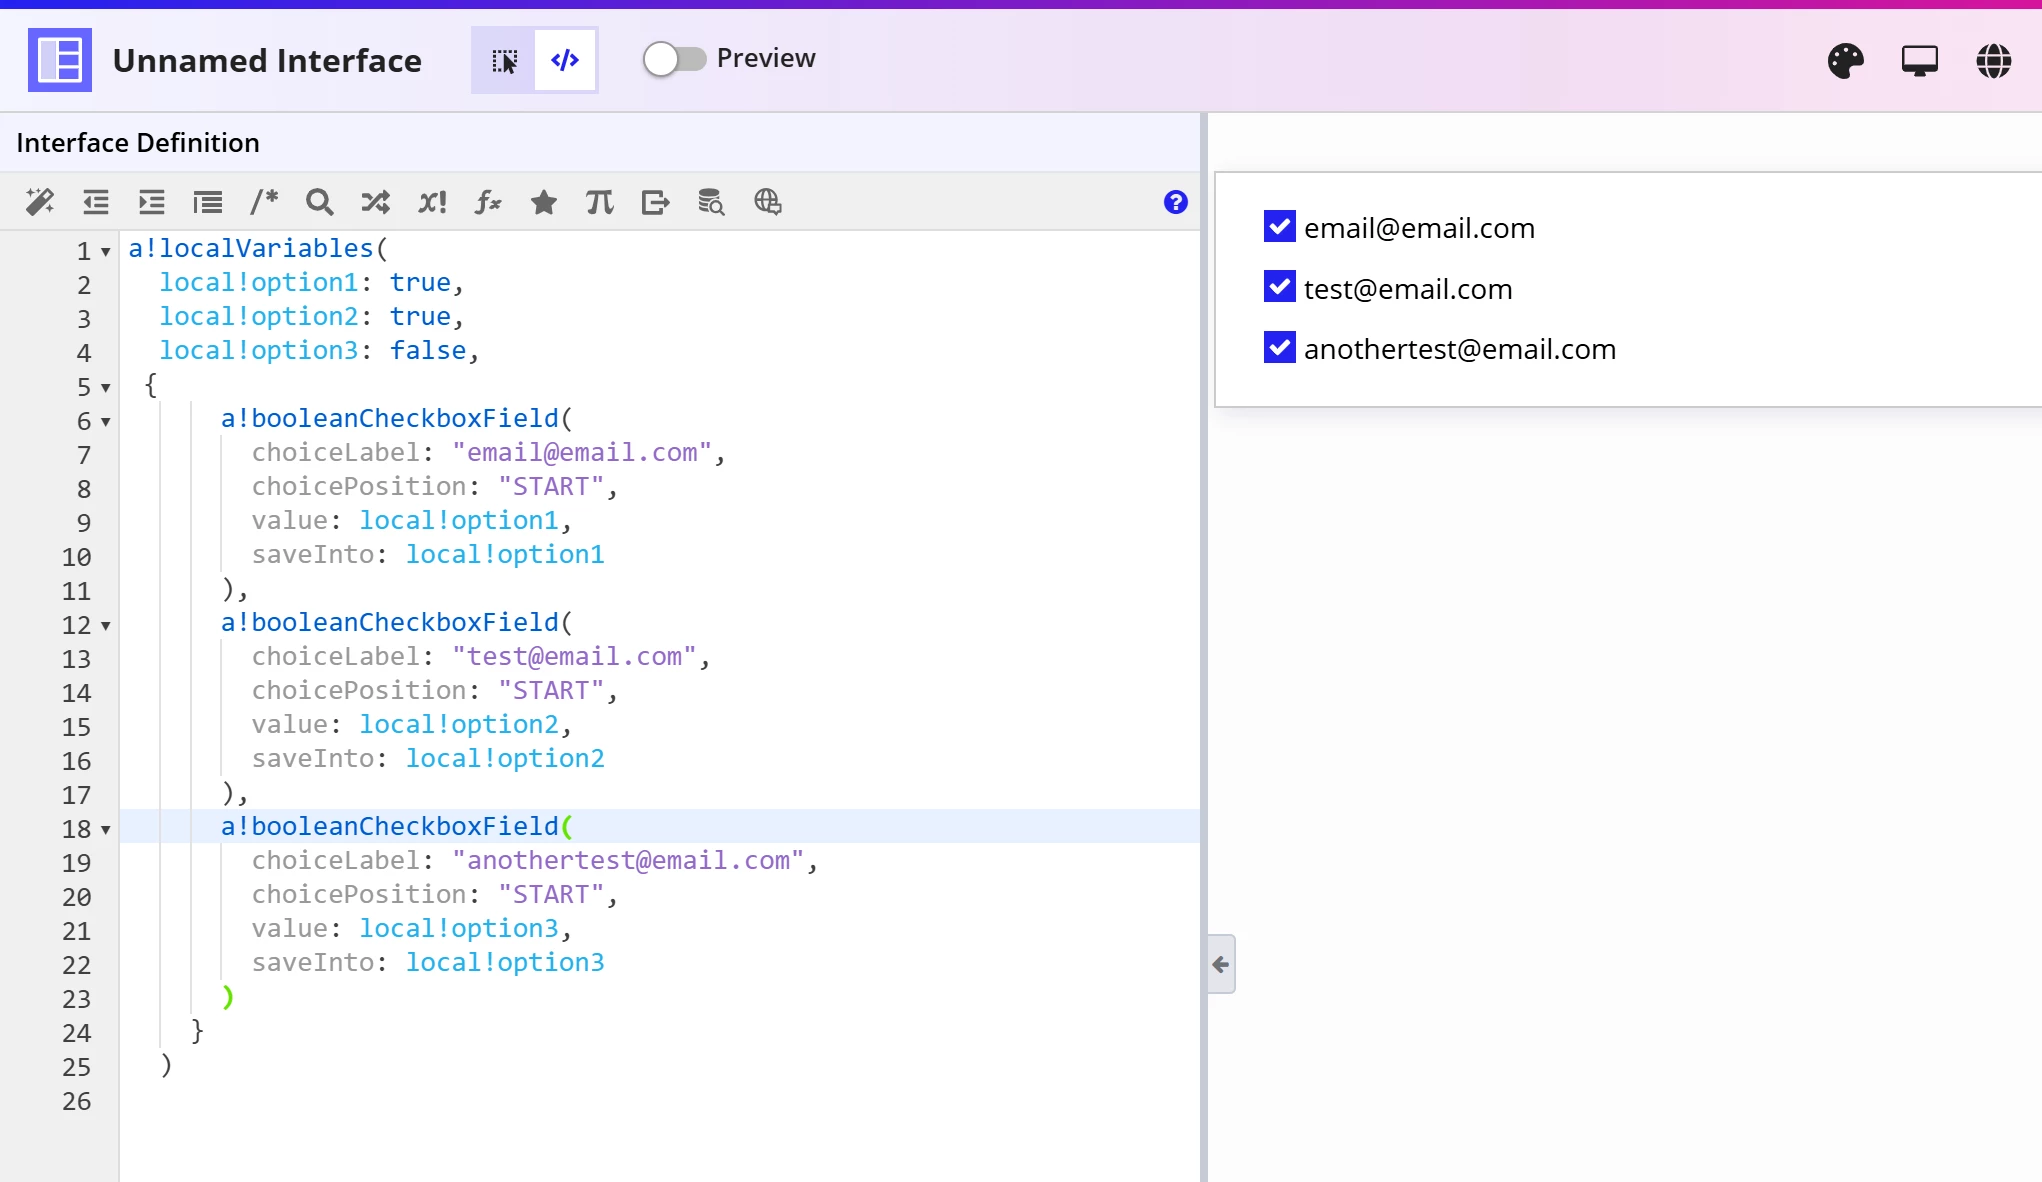Image resolution: width=2042 pixels, height=1182 pixels.
Task: Open the color palette theme settings
Action: [x=1846, y=61]
